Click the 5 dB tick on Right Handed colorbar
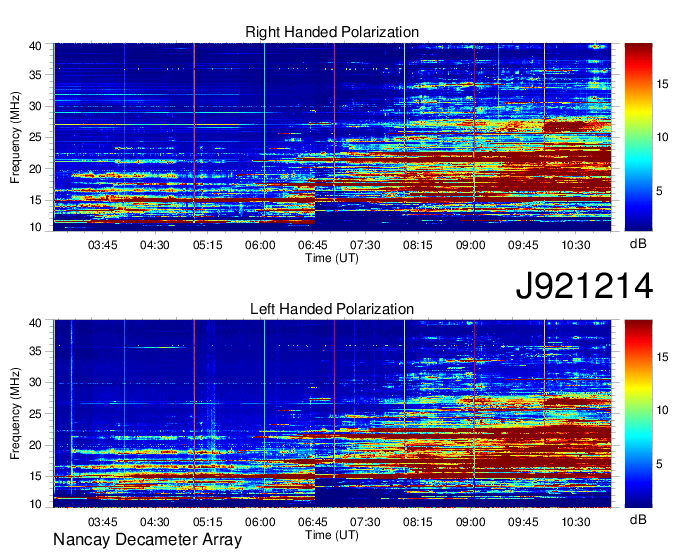Viewport: 680px width, 552px height. click(659, 191)
